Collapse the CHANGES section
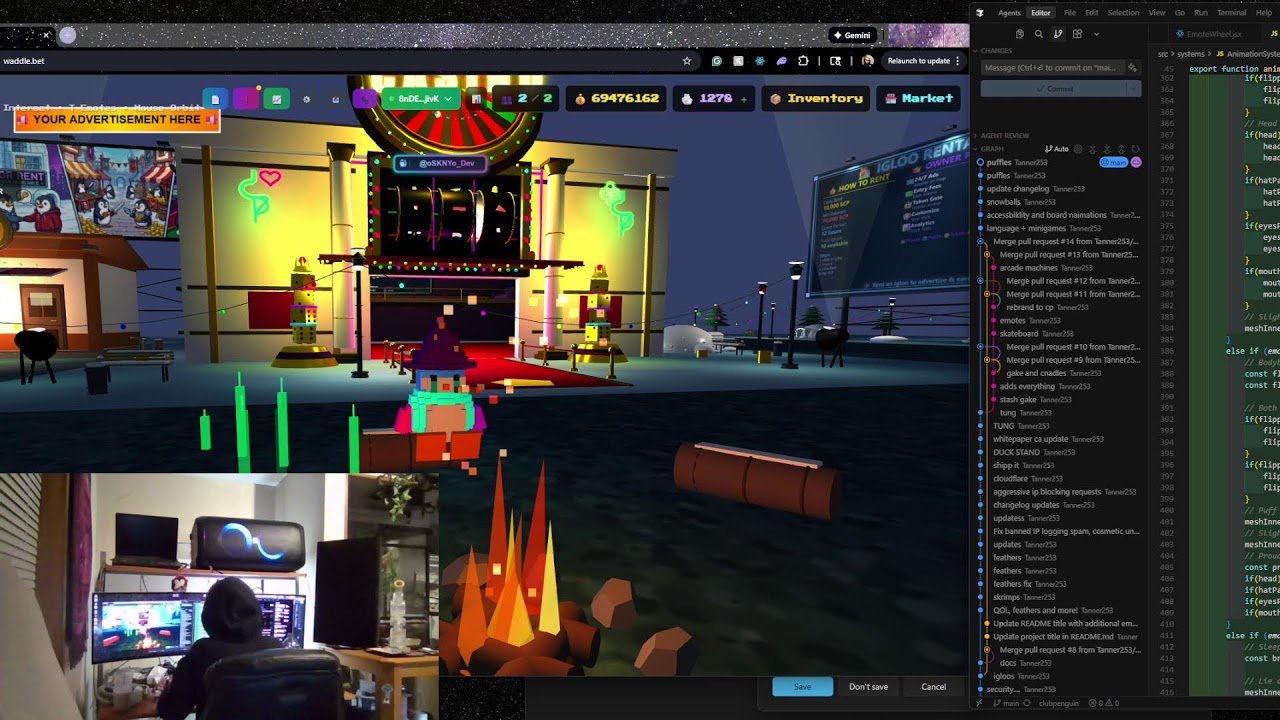 (x=997, y=51)
